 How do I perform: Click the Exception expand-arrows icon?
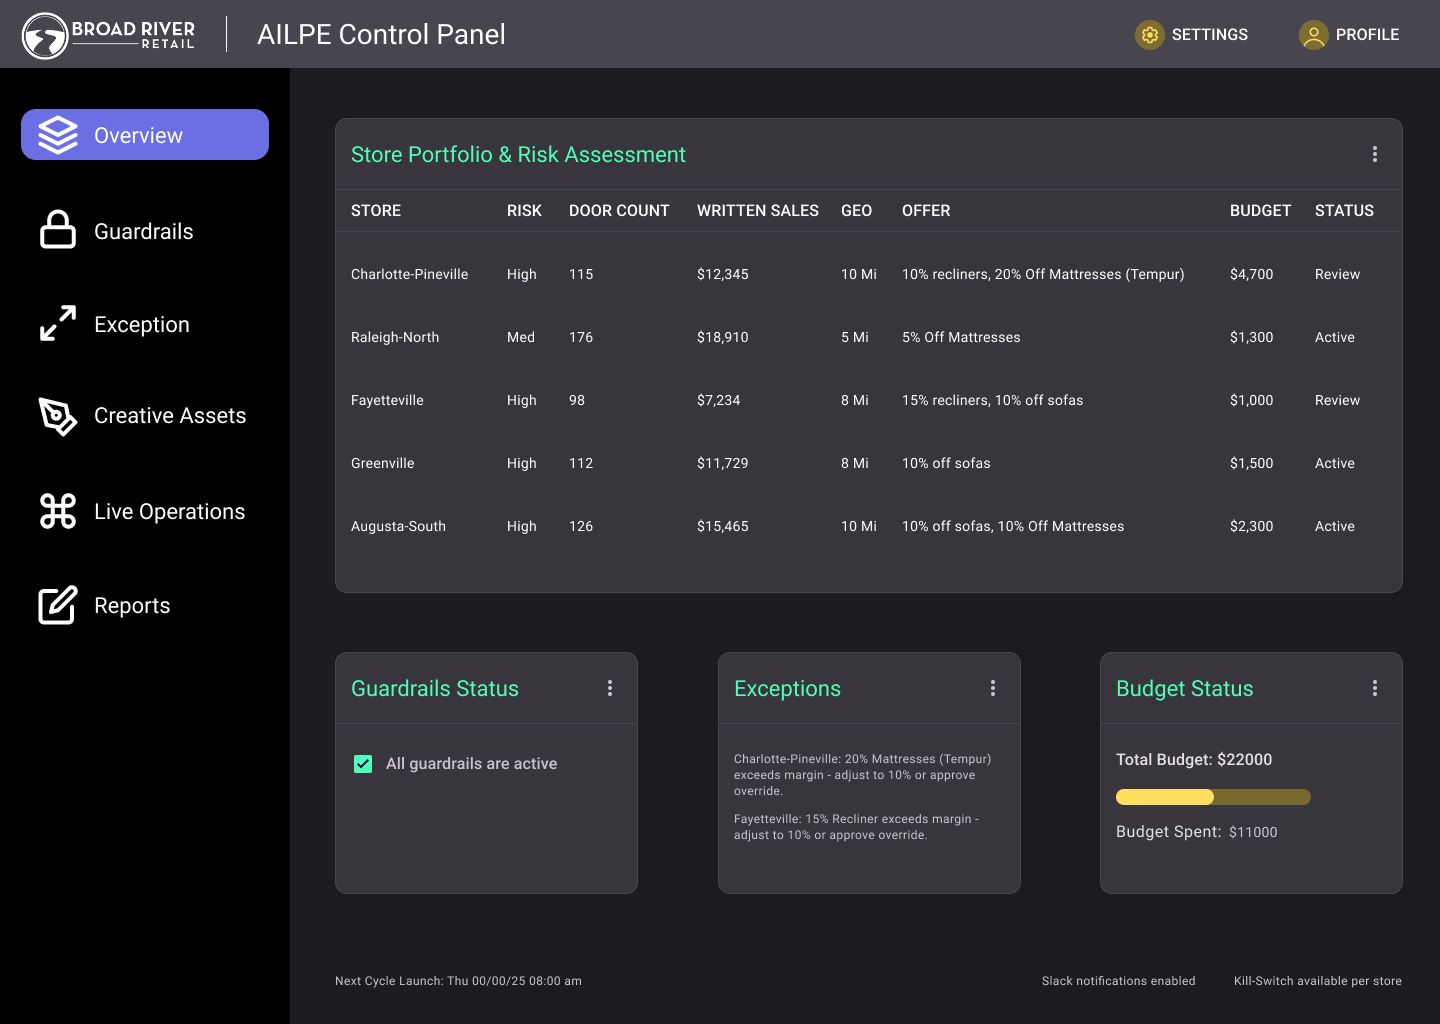pyautogui.click(x=58, y=324)
